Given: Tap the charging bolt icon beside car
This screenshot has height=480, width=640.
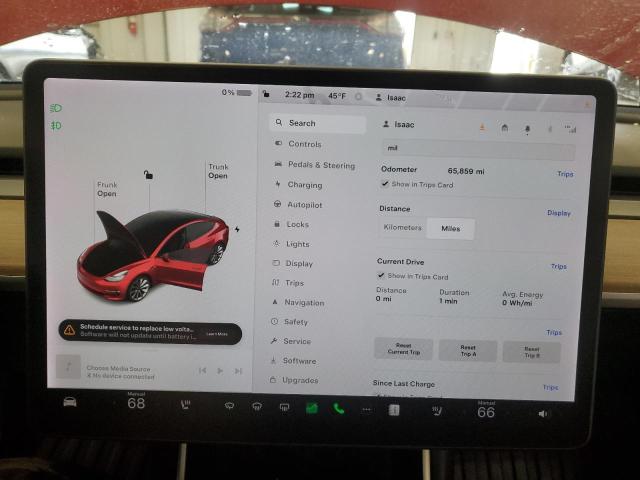Looking at the screenshot, I should pyautogui.click(x=237, y=229).
